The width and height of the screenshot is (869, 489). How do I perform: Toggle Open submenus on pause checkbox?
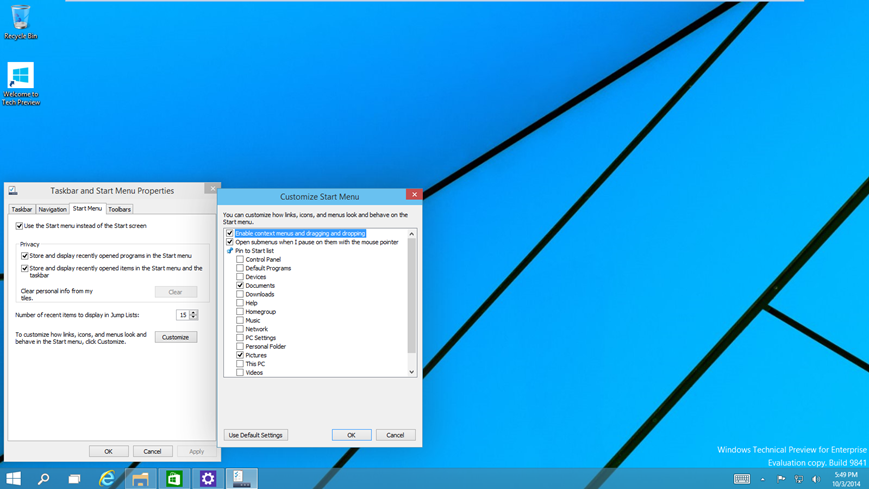(x=229, y=242)
